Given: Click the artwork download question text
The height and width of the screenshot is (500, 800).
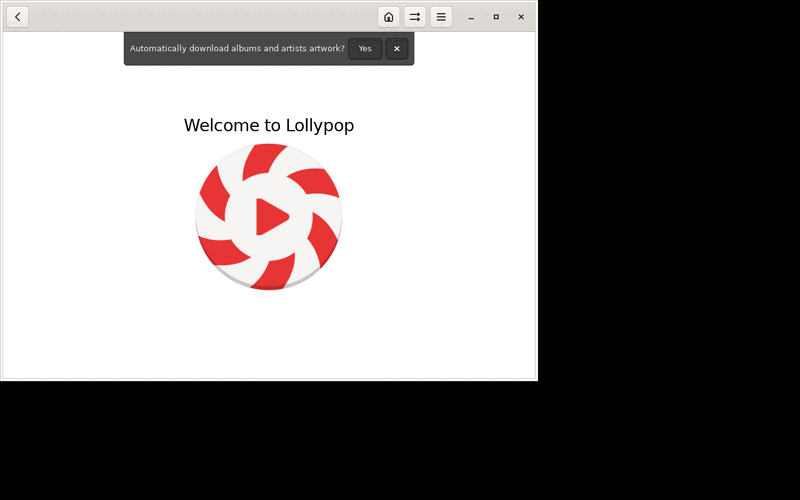Looking at the screenshot, I should pyautogui.click(x=237, y=48).
